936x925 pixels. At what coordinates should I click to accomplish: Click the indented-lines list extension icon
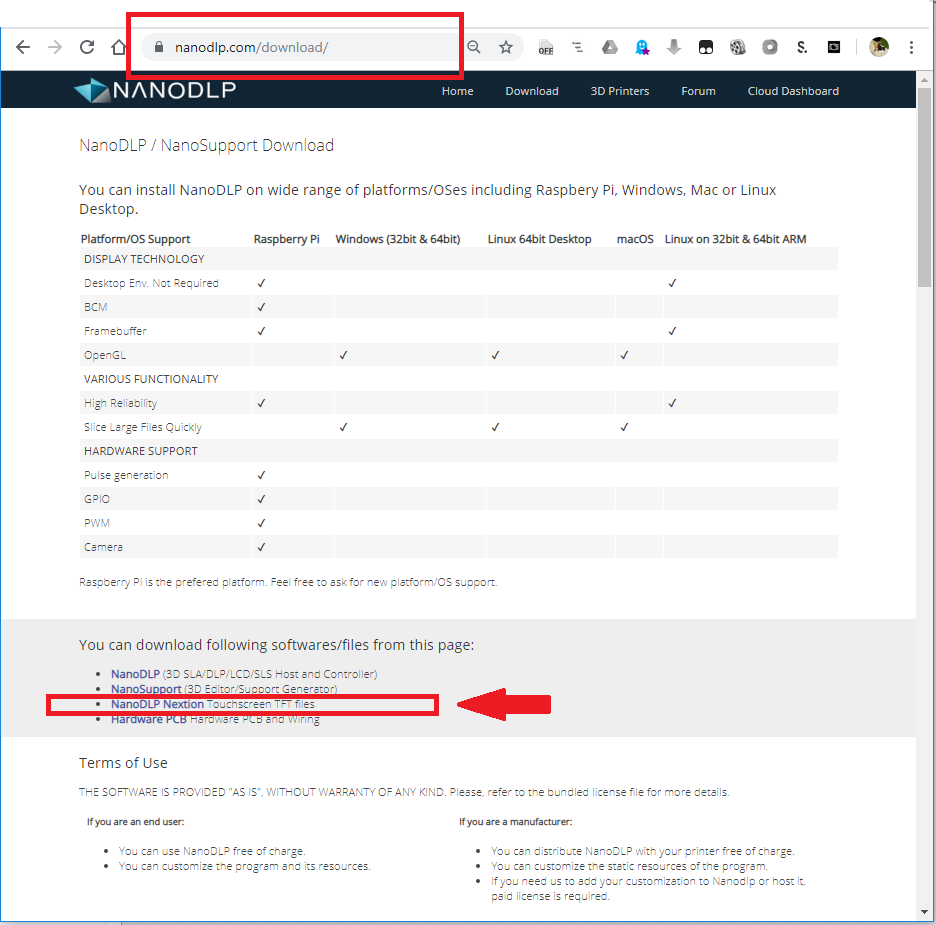577,47
